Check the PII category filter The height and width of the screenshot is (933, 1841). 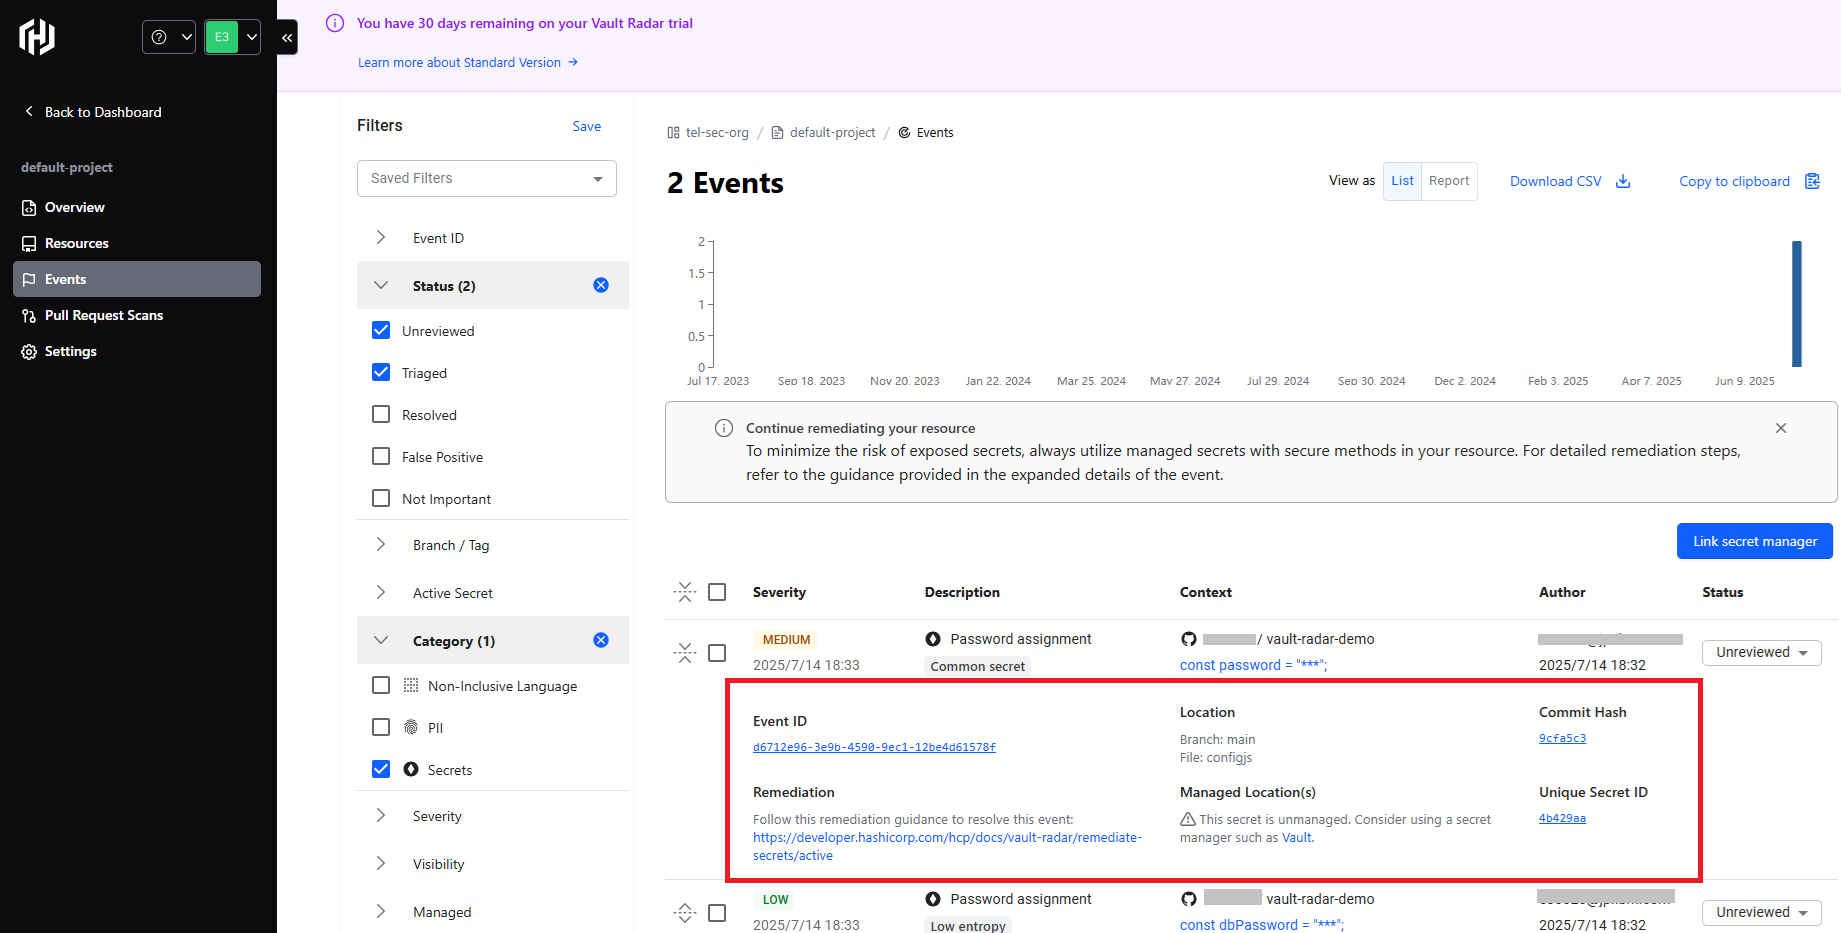(381, 727)
